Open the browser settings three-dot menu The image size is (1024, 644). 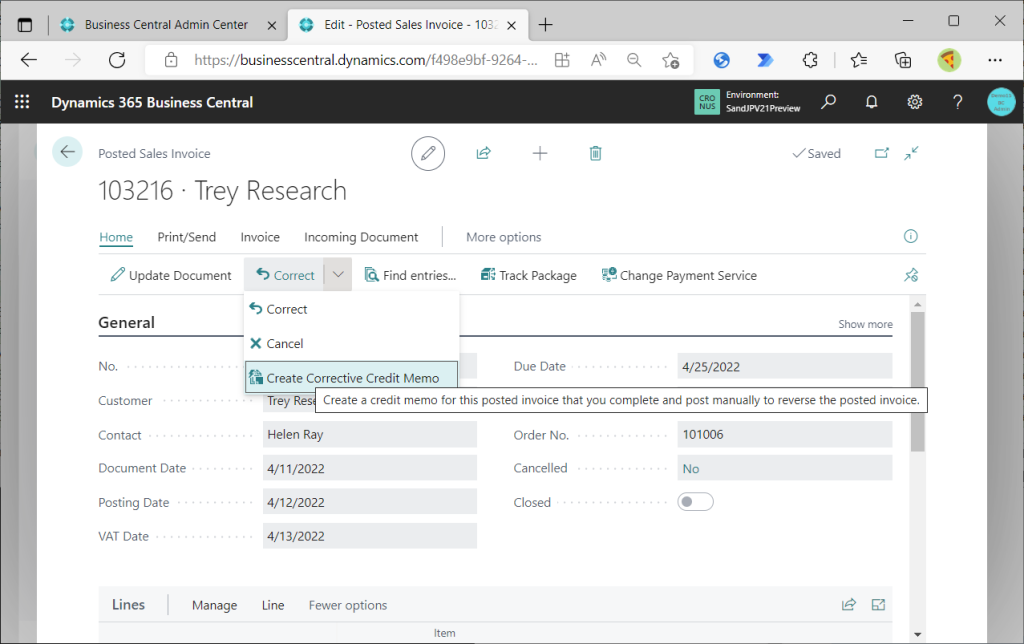pyautogui.click(x=995, y=60)
